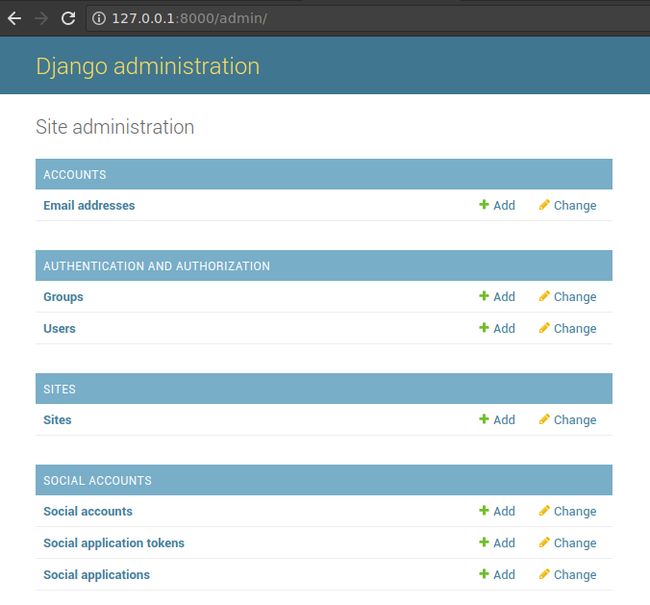Open the Django administration header link

point(148,66)
